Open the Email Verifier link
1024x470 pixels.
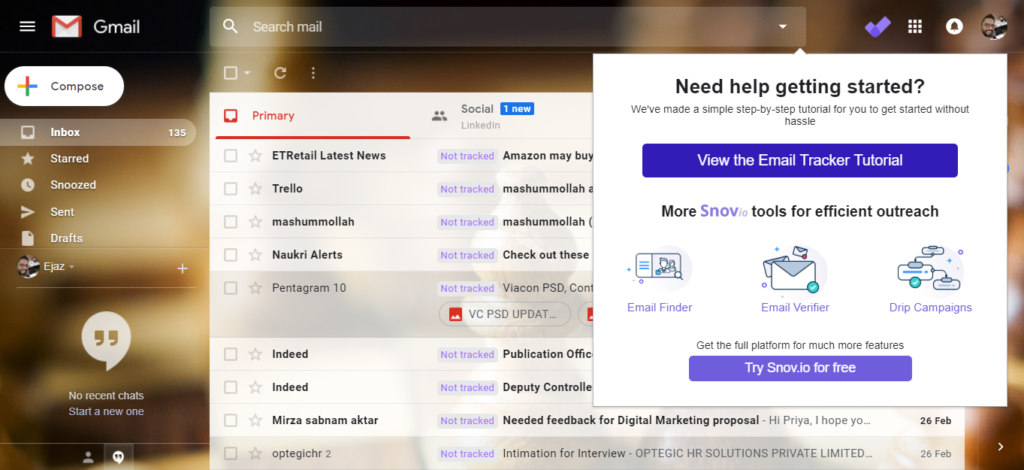click(795, 307)
